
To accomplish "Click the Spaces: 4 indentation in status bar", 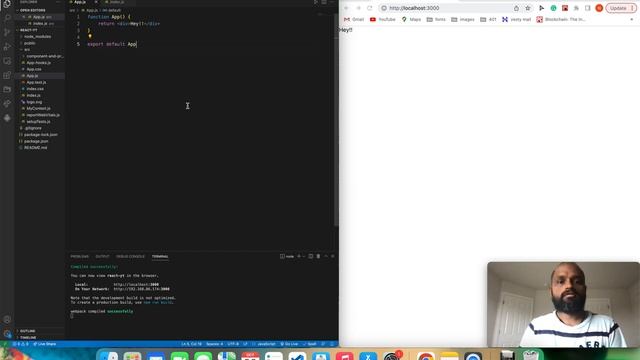I will tap(214, 344).
